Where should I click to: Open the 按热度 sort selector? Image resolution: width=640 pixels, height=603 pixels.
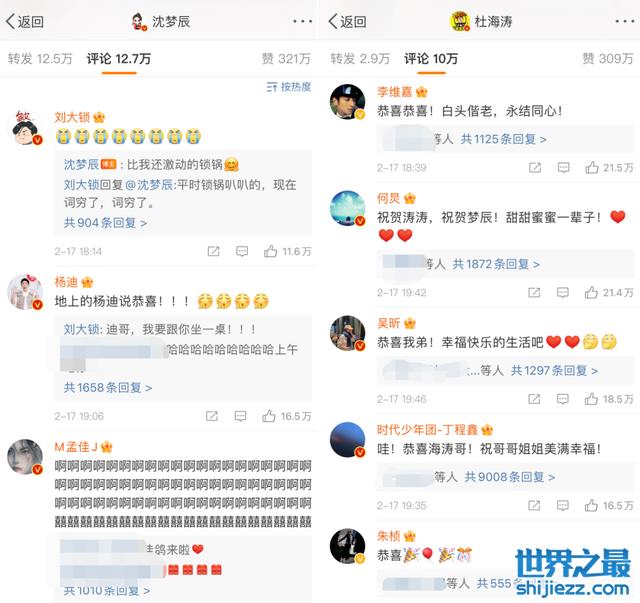click(289, 87)
